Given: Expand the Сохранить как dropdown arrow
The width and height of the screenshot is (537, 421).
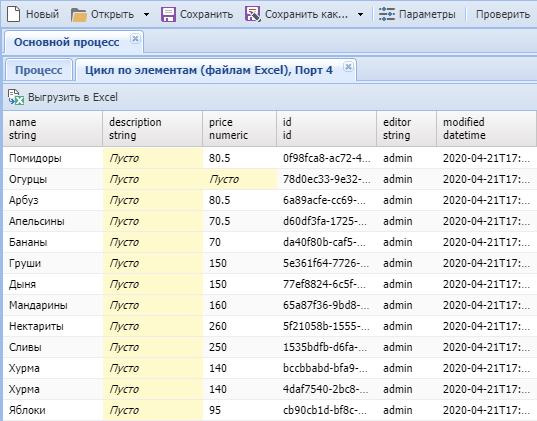Looking at the screenshot, I should point(360,15).
